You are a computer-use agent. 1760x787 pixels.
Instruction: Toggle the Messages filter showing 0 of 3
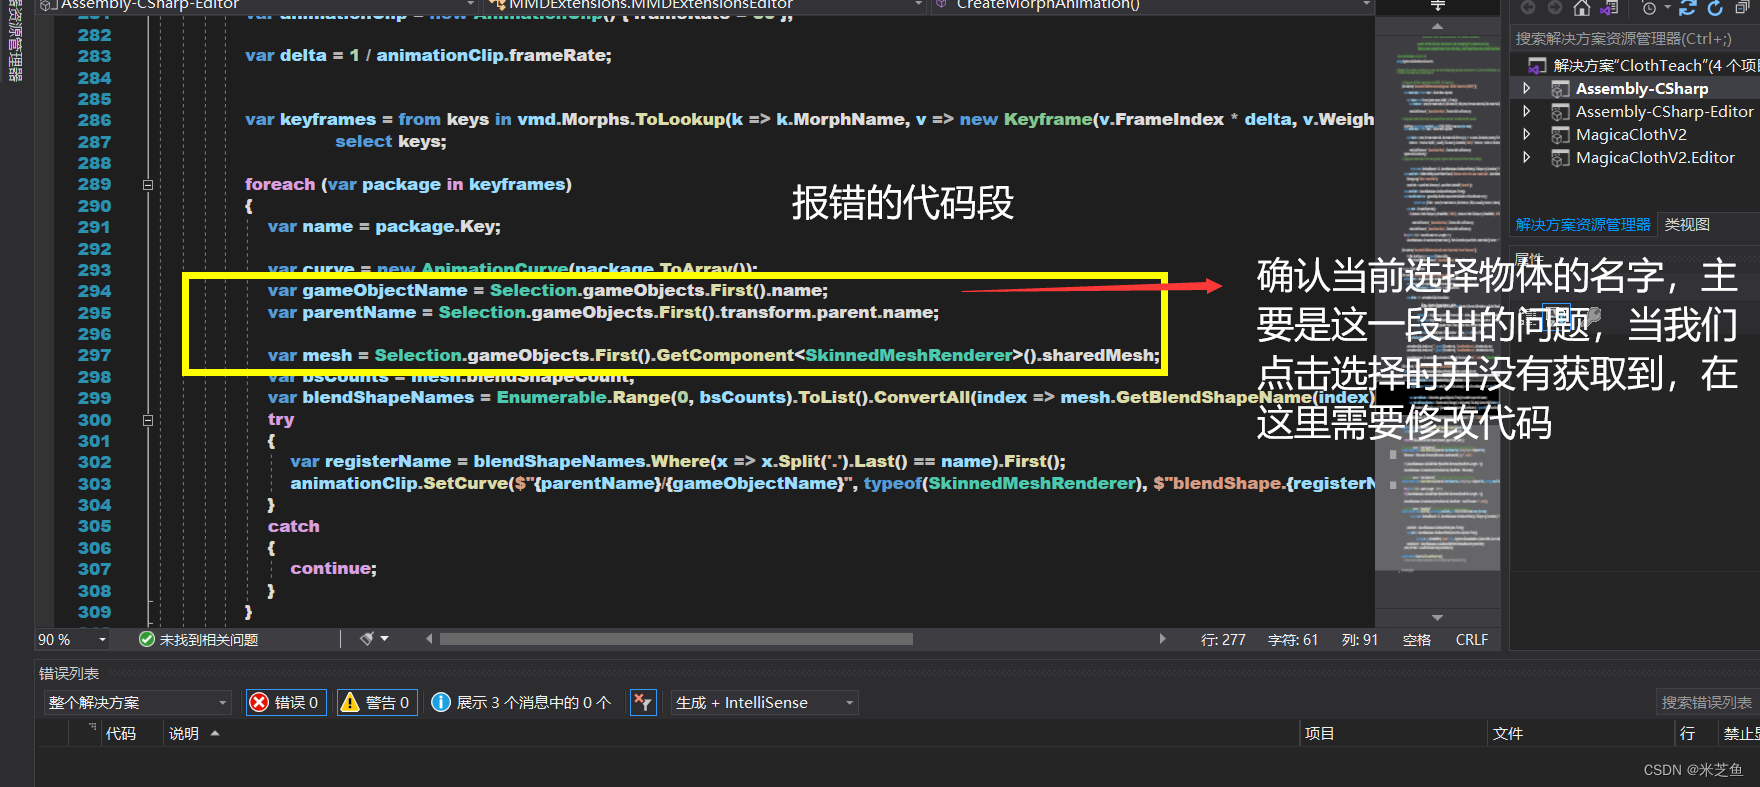pos(523,703)
